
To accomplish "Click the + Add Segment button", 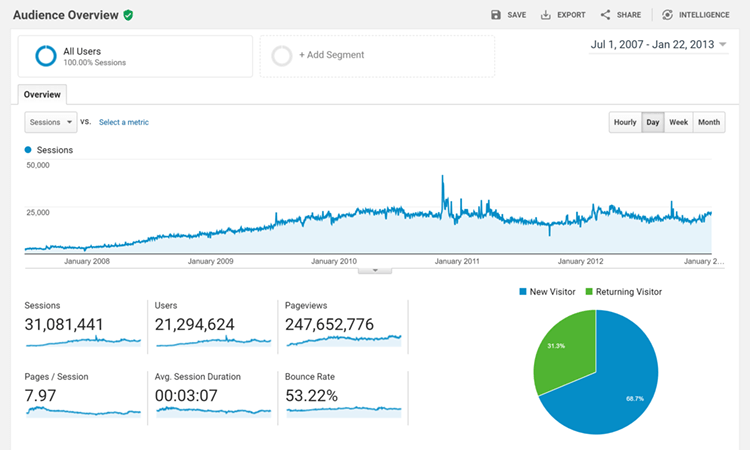I will coord(331,55).
